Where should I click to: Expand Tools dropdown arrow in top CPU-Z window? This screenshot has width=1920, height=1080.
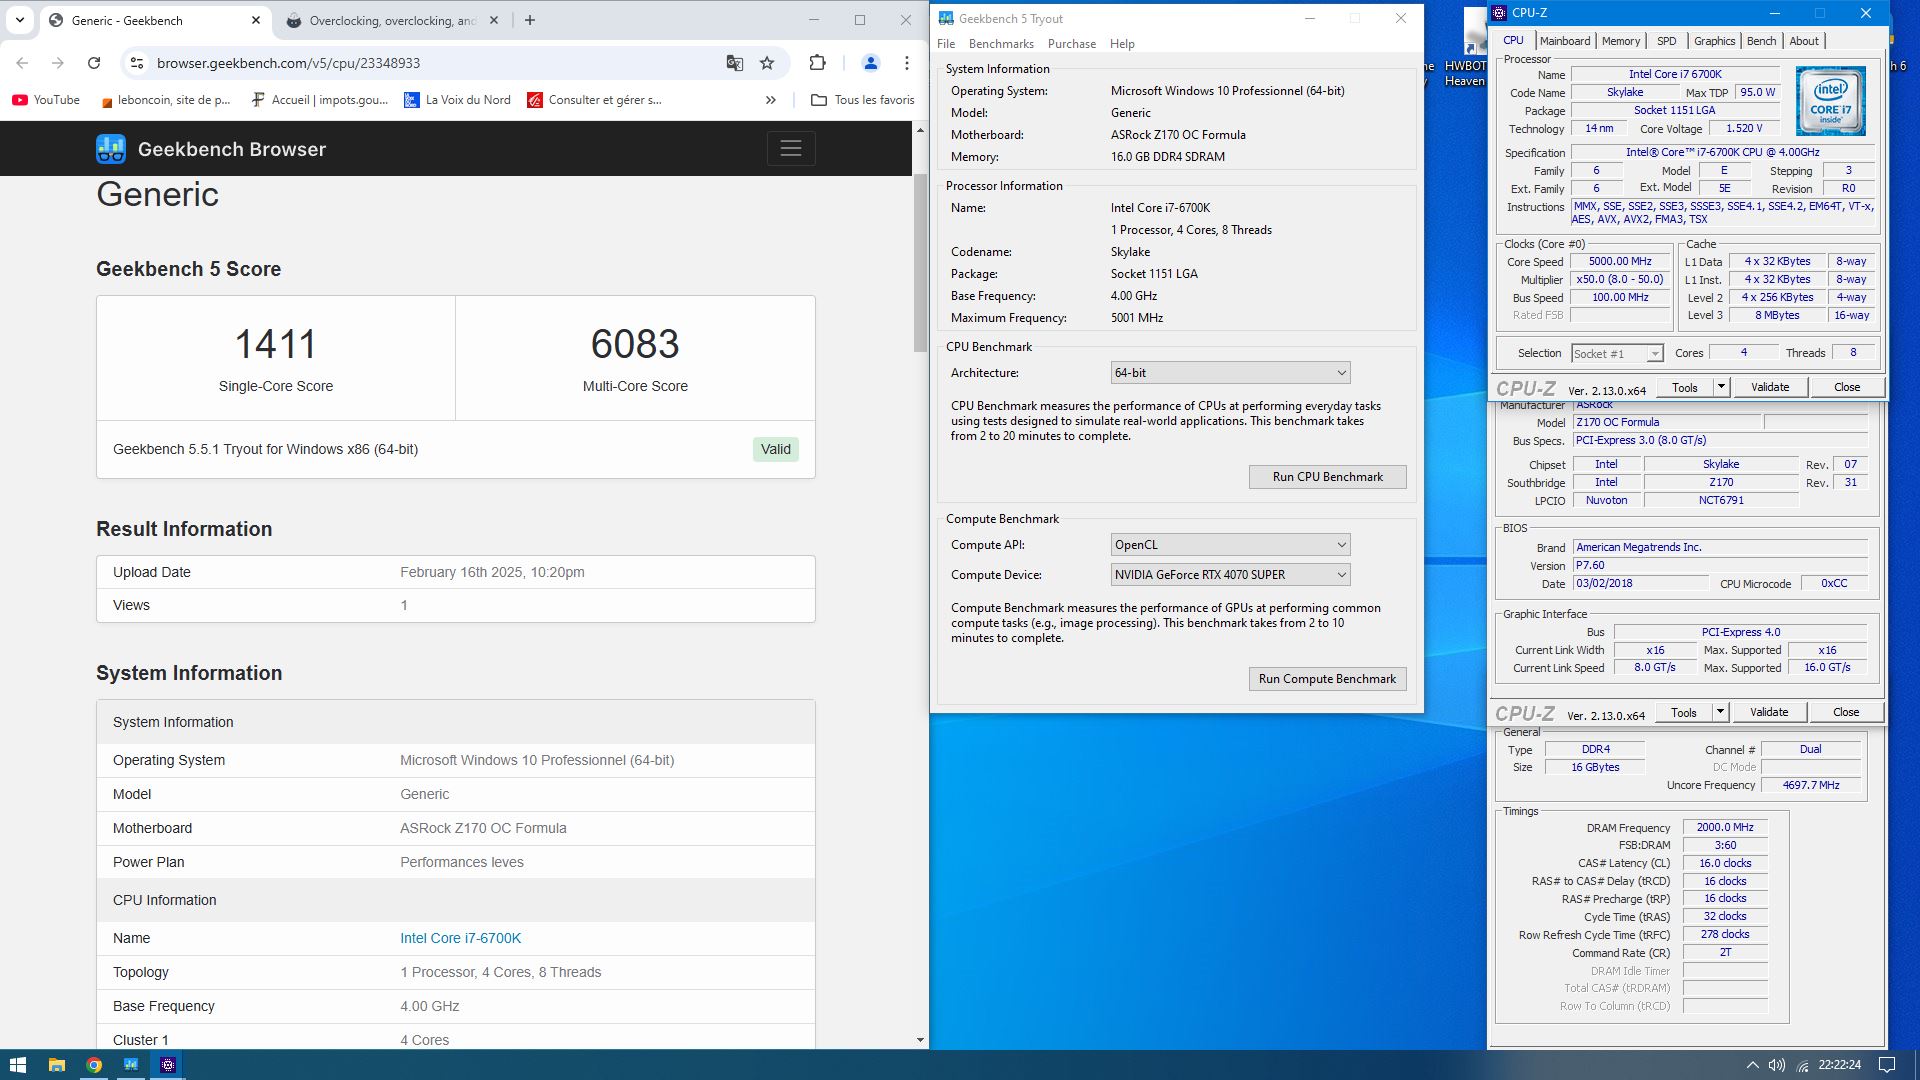click(1721, 387)
